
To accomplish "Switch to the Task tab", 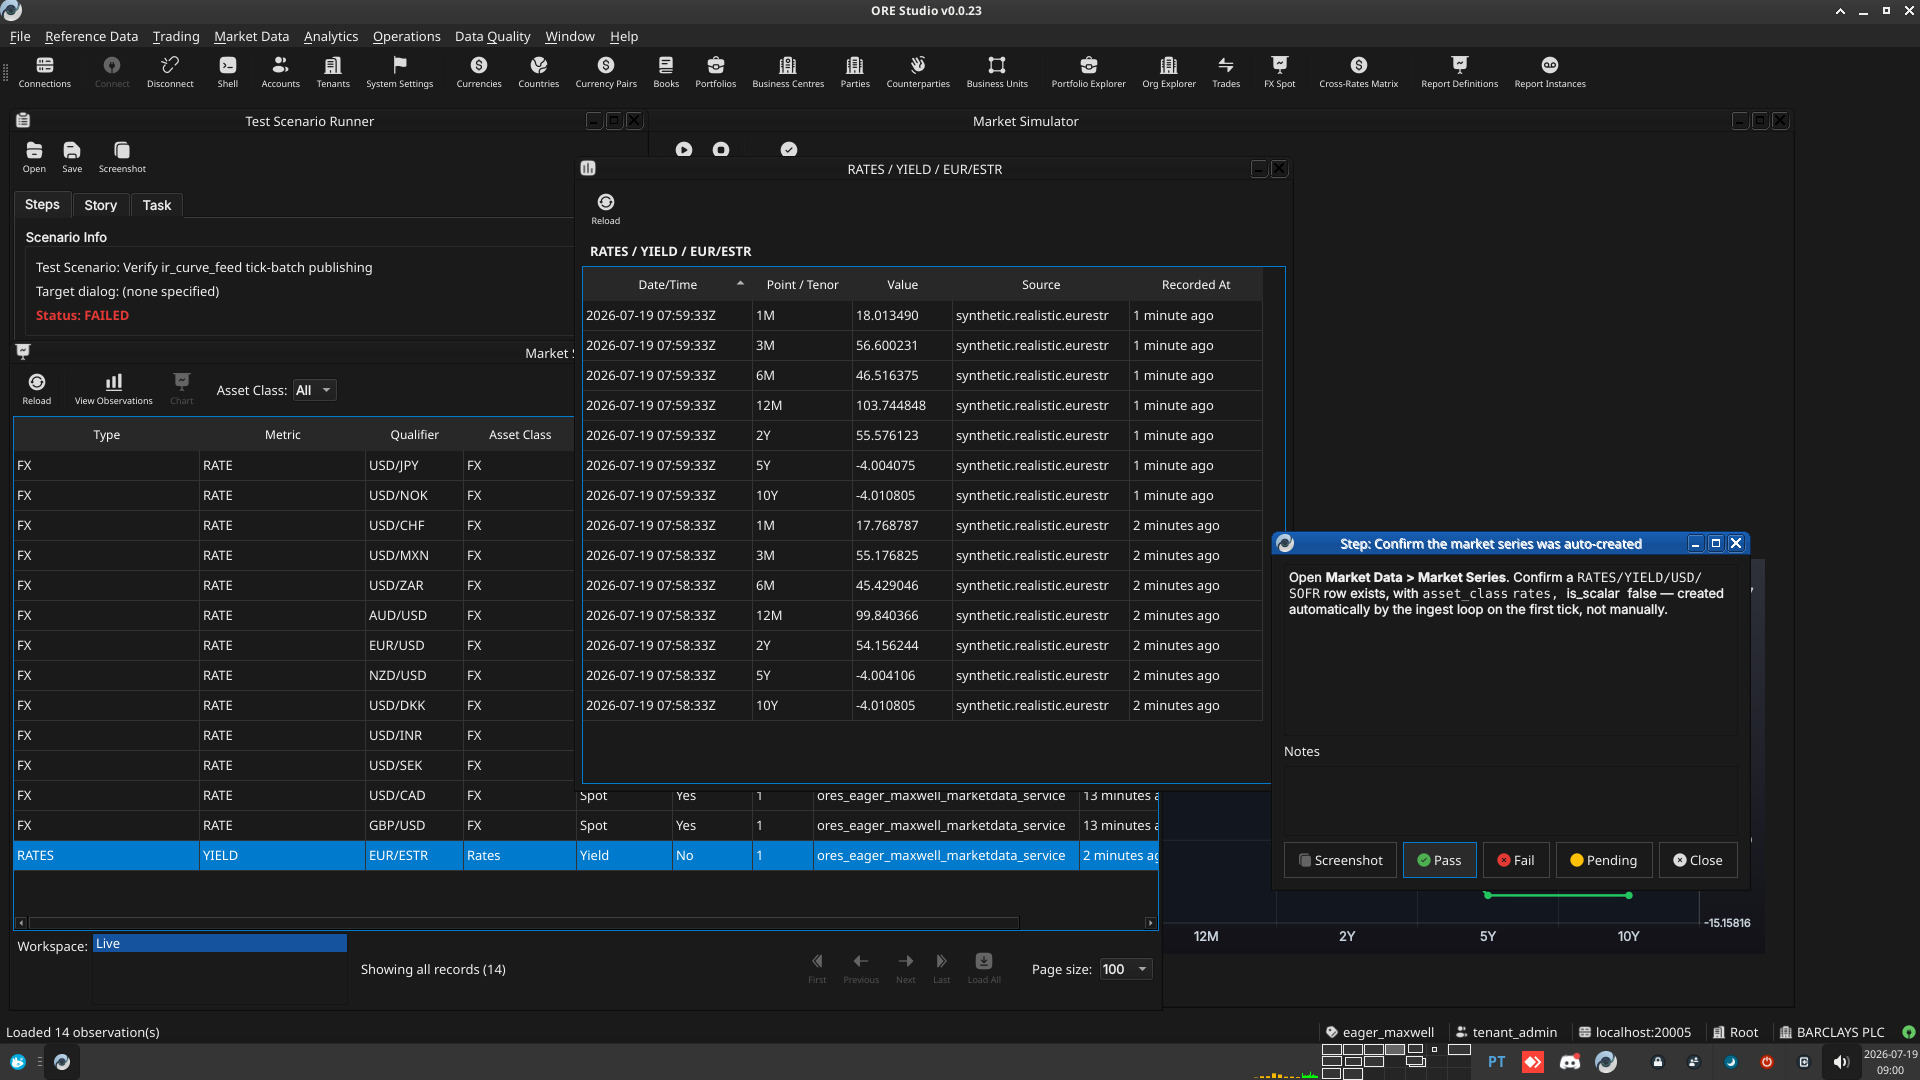I will coord(157,205).
